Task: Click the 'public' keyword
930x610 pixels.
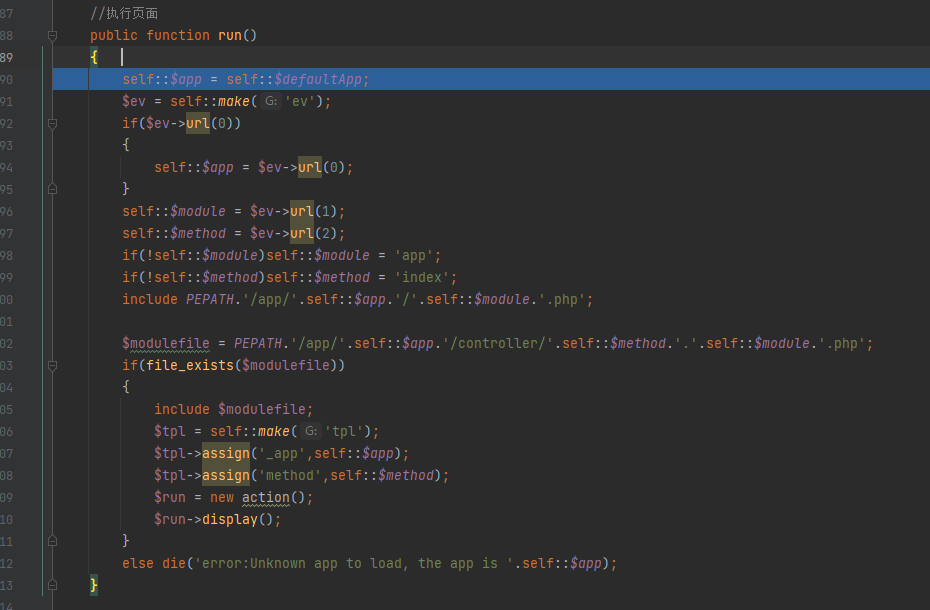Action: [x=114, y=36]
